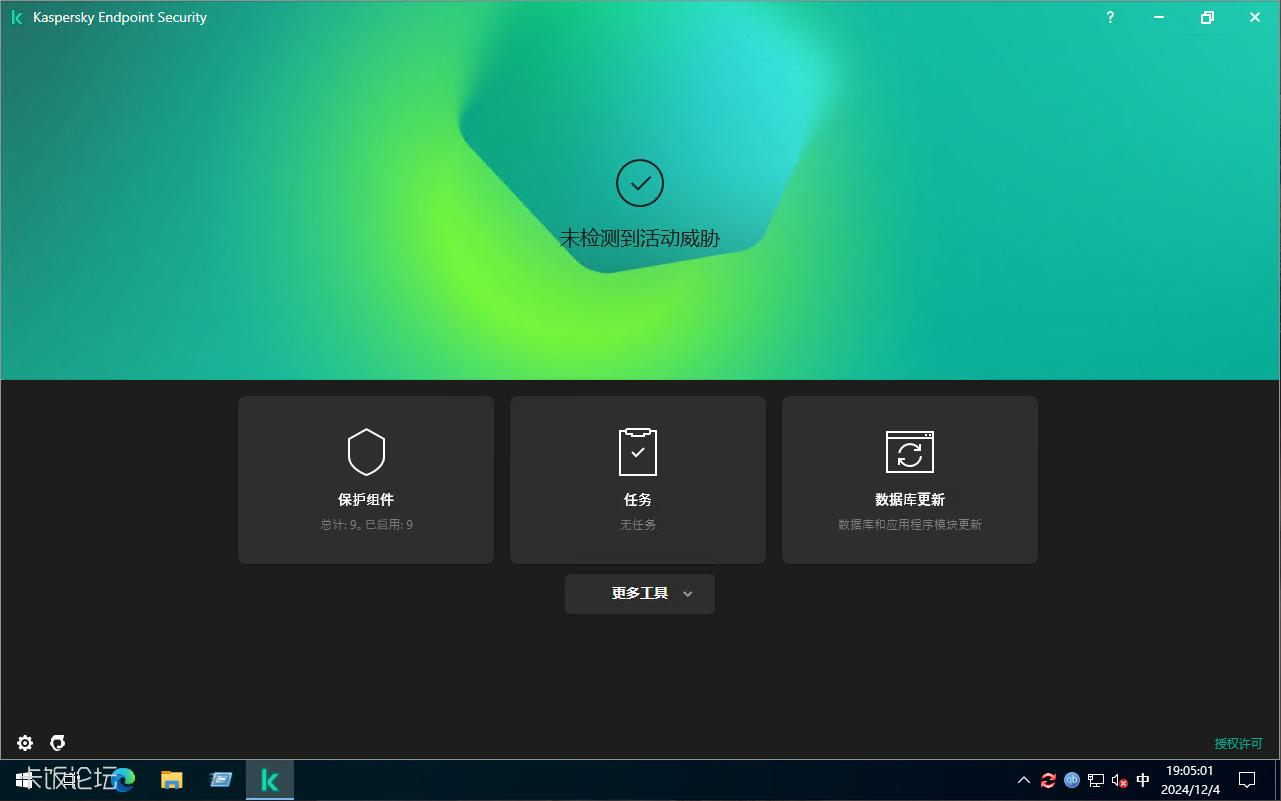Click the database update refresh icon
The image size is (1281, 801).
point(910,452)
